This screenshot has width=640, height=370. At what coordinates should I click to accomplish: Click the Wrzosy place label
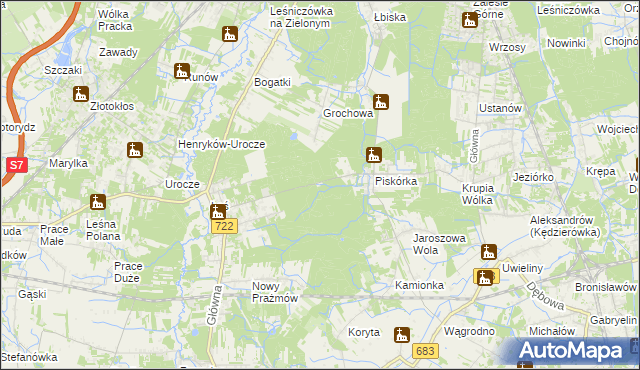507,47
